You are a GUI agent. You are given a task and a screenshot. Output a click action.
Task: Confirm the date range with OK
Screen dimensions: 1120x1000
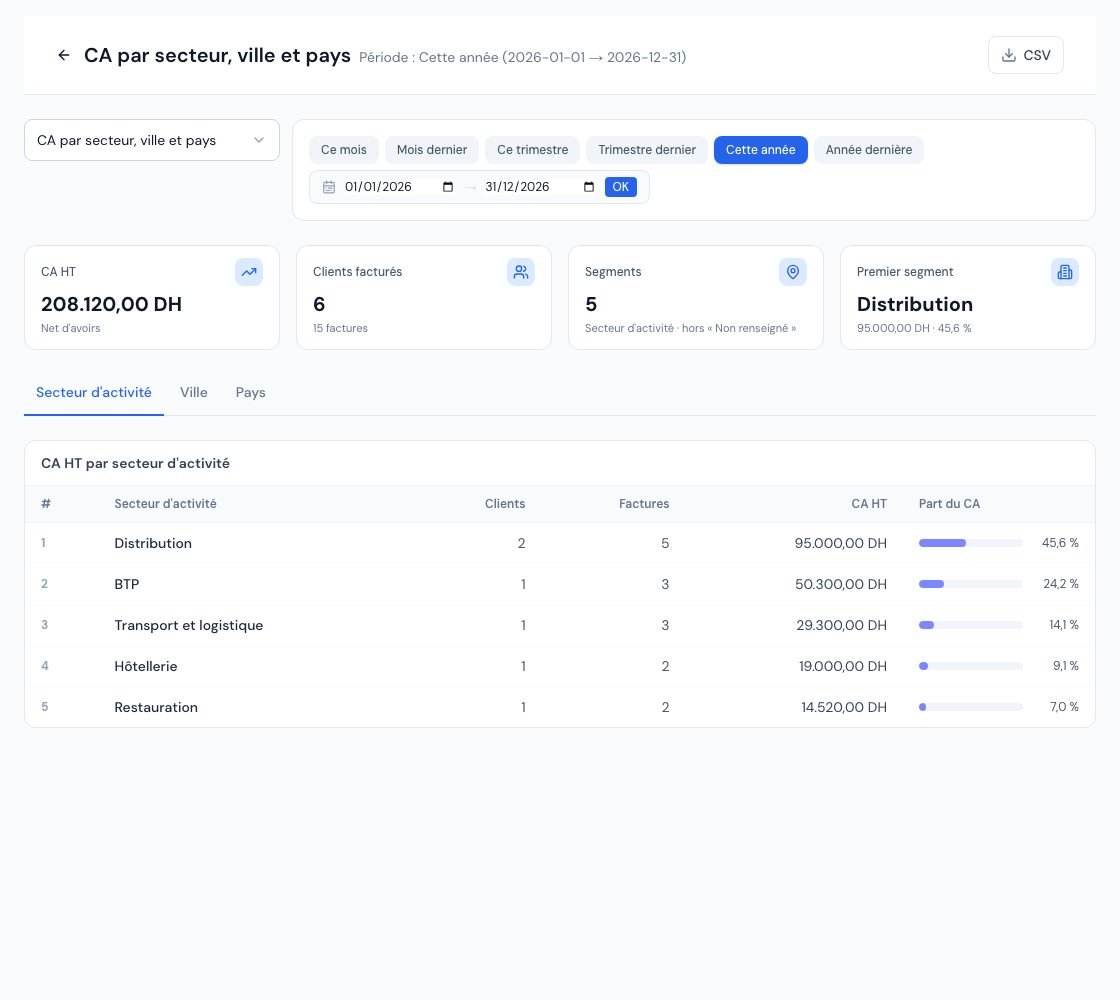[x=621, y=187]
